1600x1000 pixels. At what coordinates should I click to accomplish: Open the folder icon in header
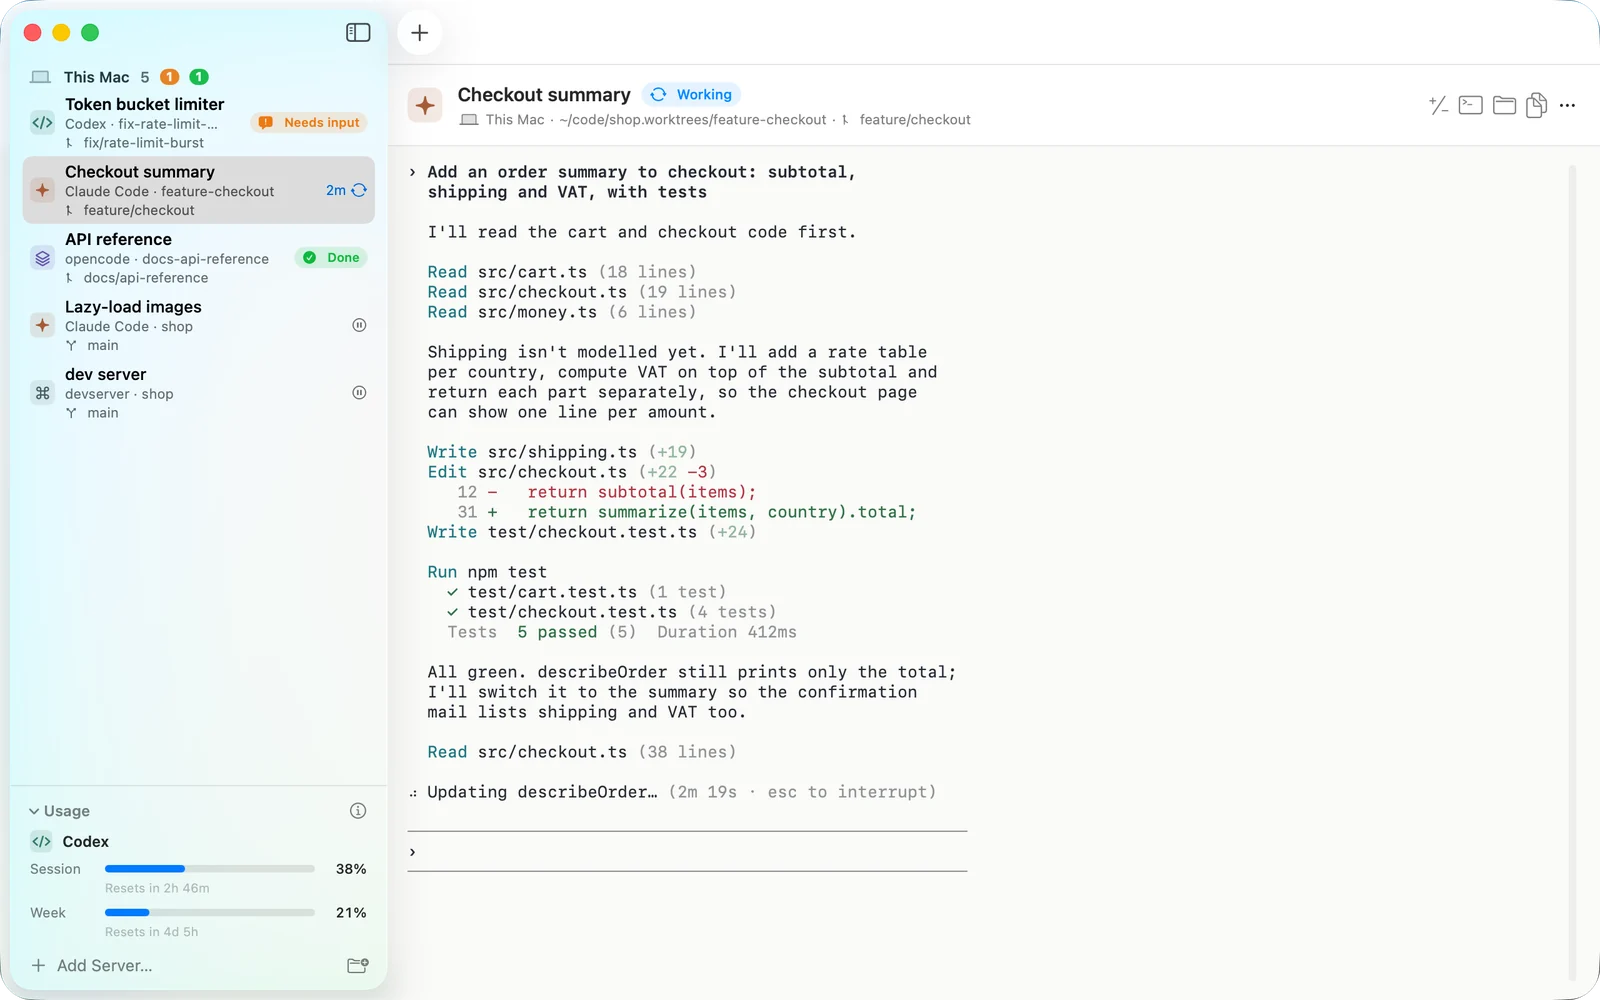(x=1504, y=105)
